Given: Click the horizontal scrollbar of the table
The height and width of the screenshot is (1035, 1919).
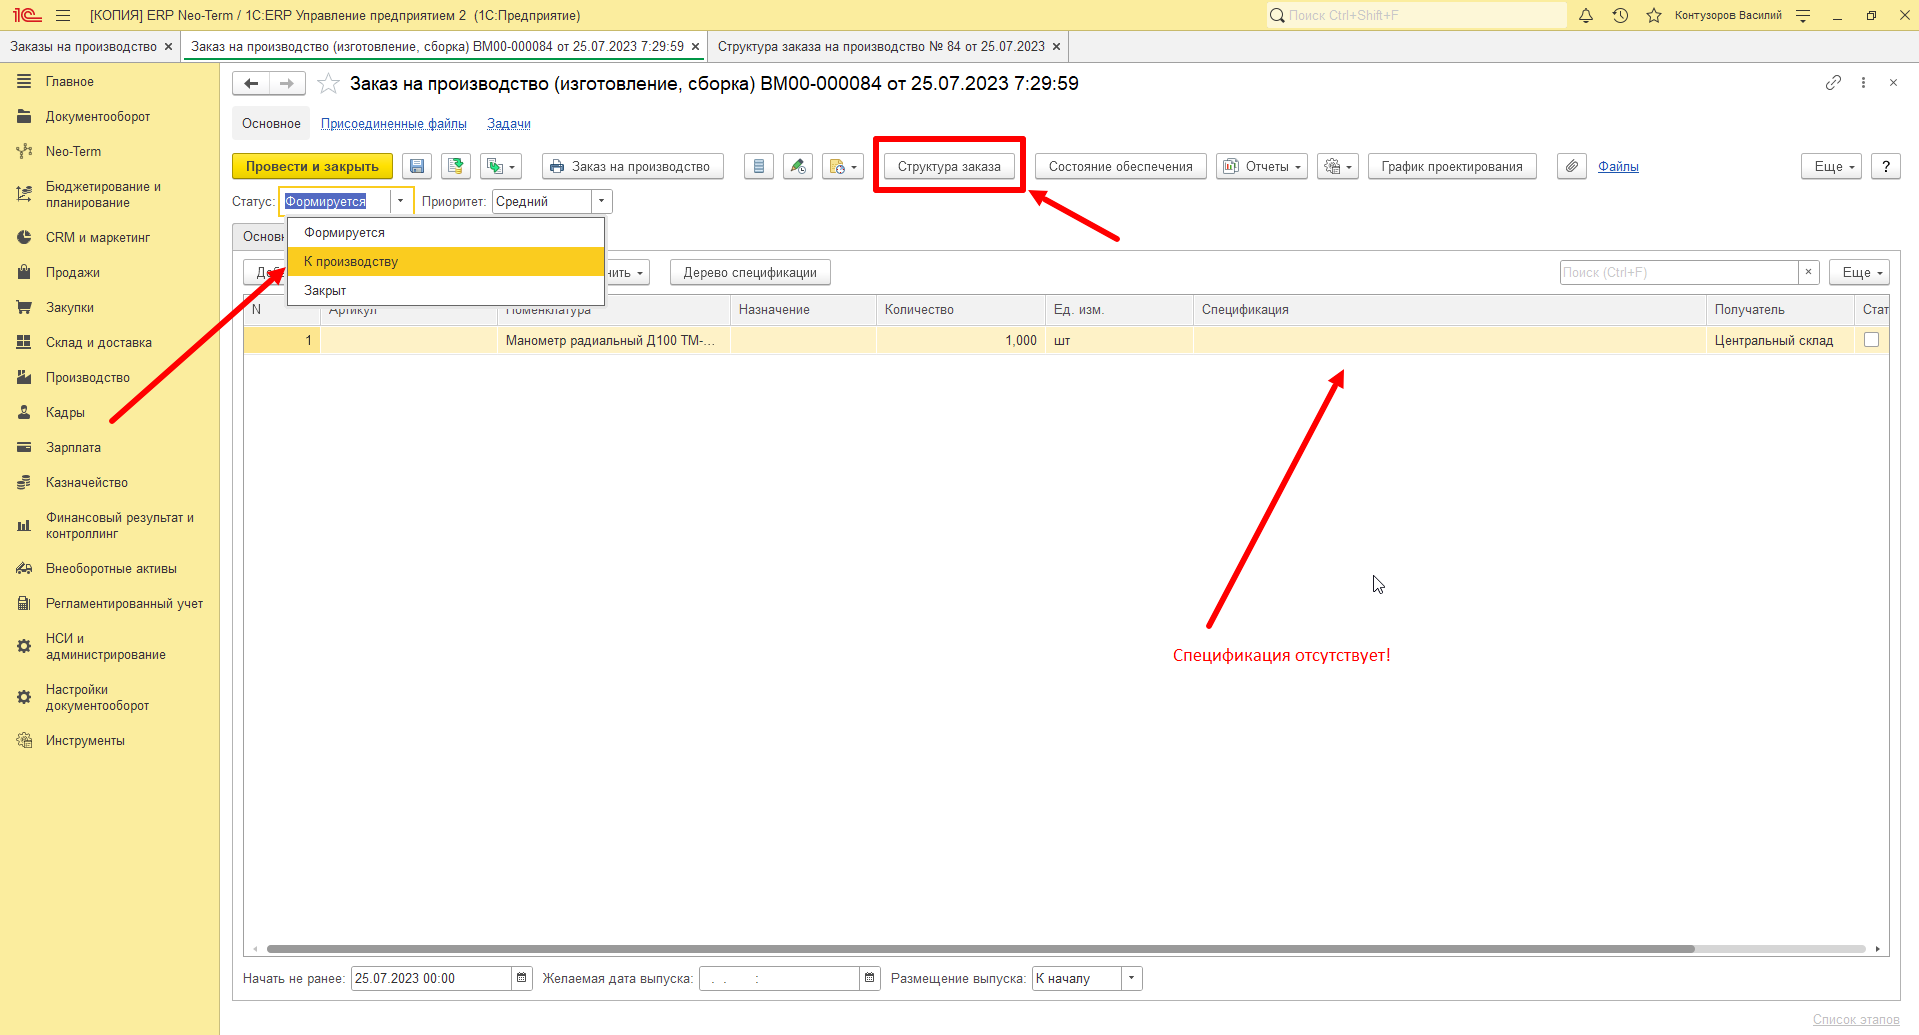Looking at the screenshot, I should coord(980,949).
